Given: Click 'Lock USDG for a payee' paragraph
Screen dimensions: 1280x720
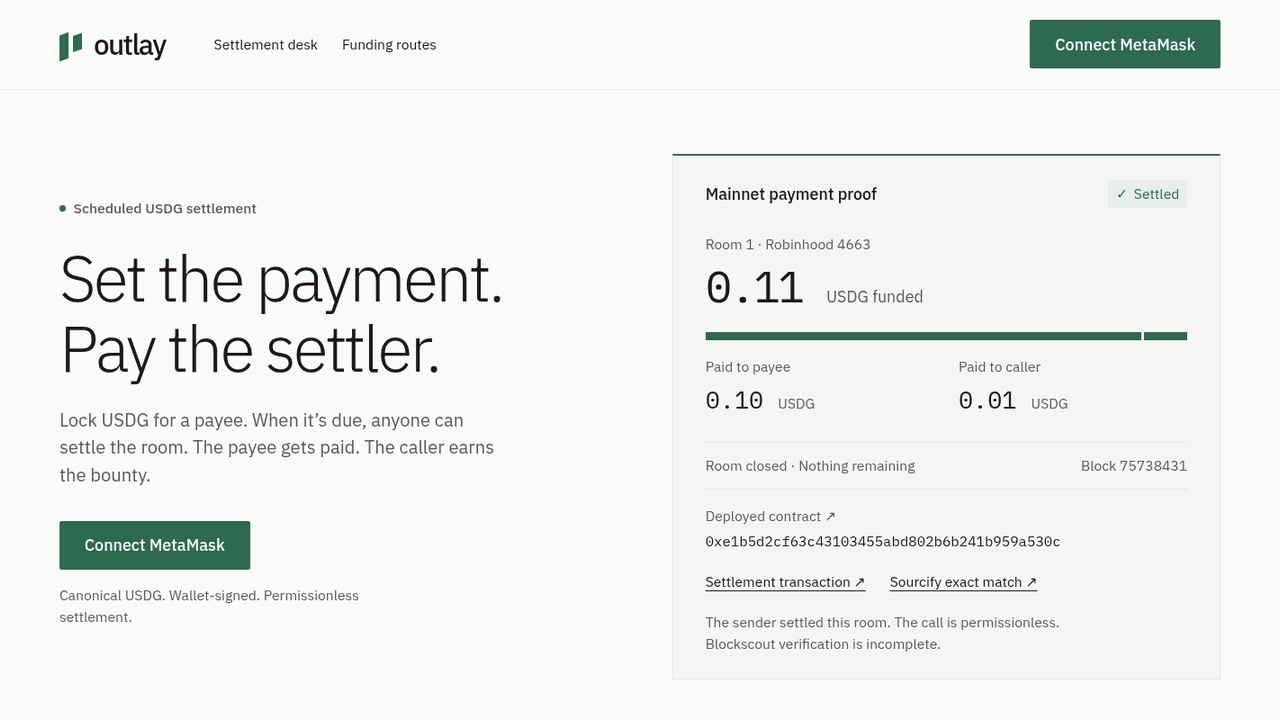Looking at the screenshot, I should (x=277, y=448).
